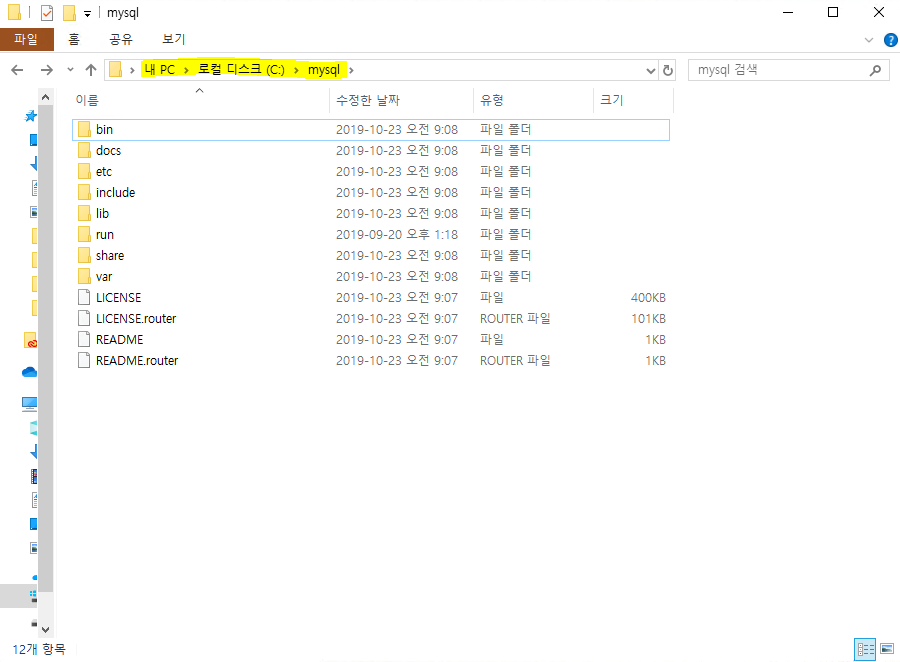Expand breadcrumb arrow after 내 PC
The width and height of the screenshot is (900, 662).
point(186,70)
